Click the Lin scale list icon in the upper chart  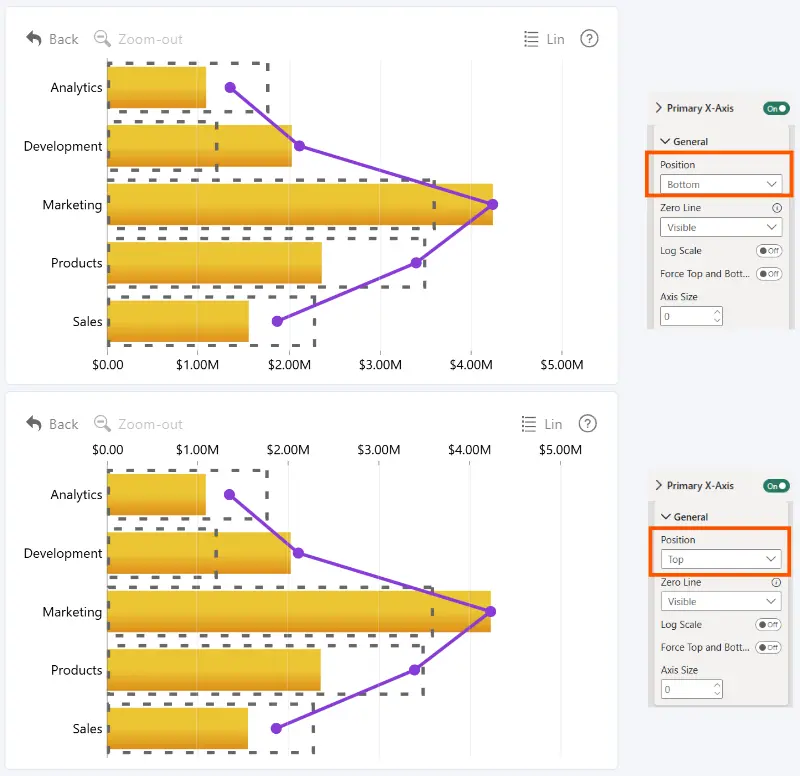pos(531,39)
